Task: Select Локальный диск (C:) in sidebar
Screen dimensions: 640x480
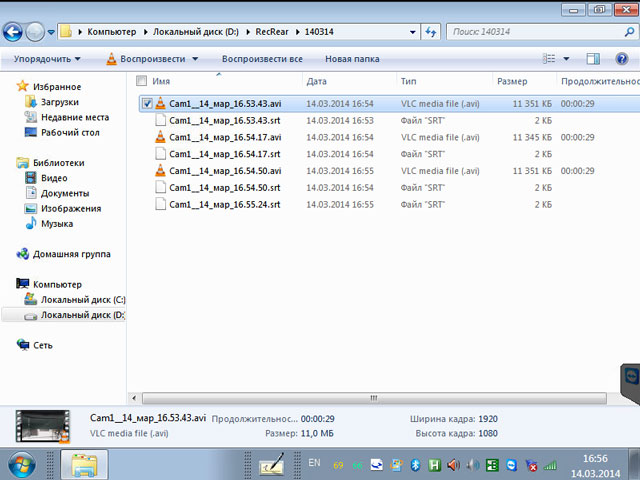Action: [x=82, y=300]
